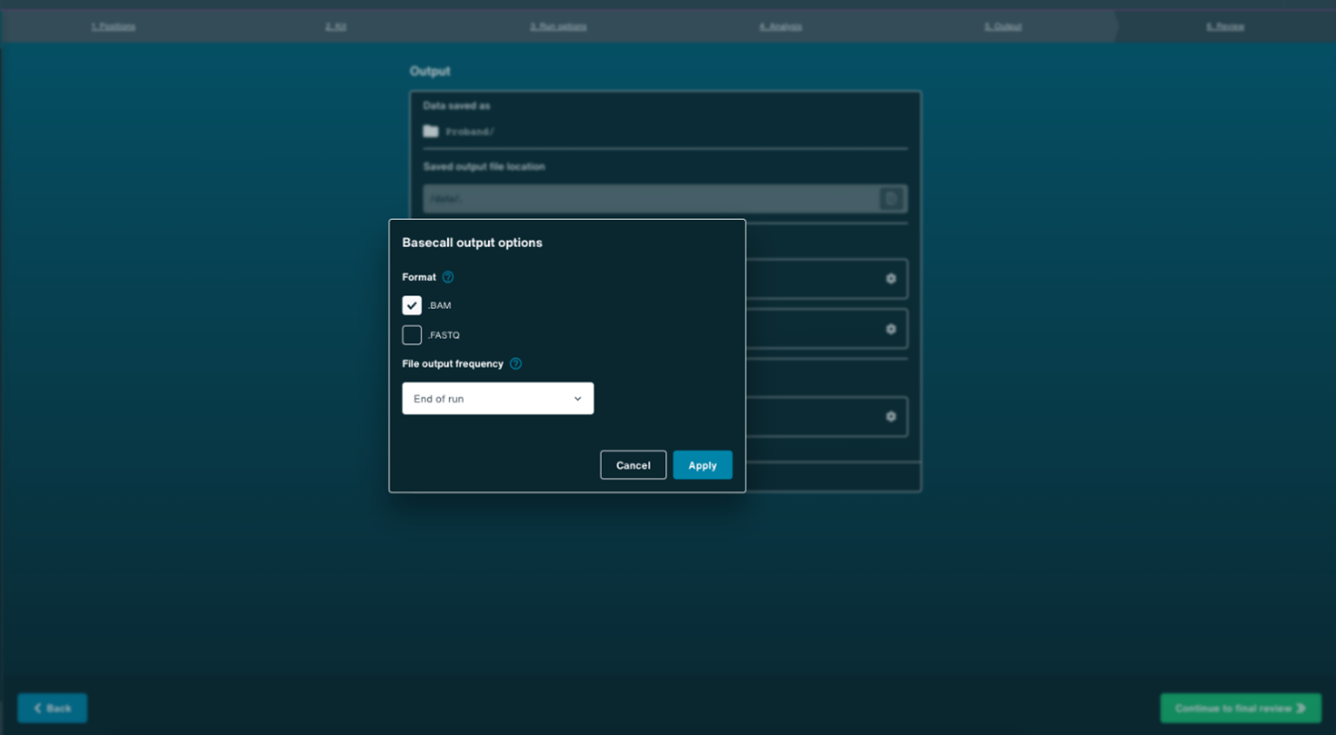The height and width of the screenshot is (735, 1336).
Task: Open the 3. Run options step tab
Action: [558, 26]
